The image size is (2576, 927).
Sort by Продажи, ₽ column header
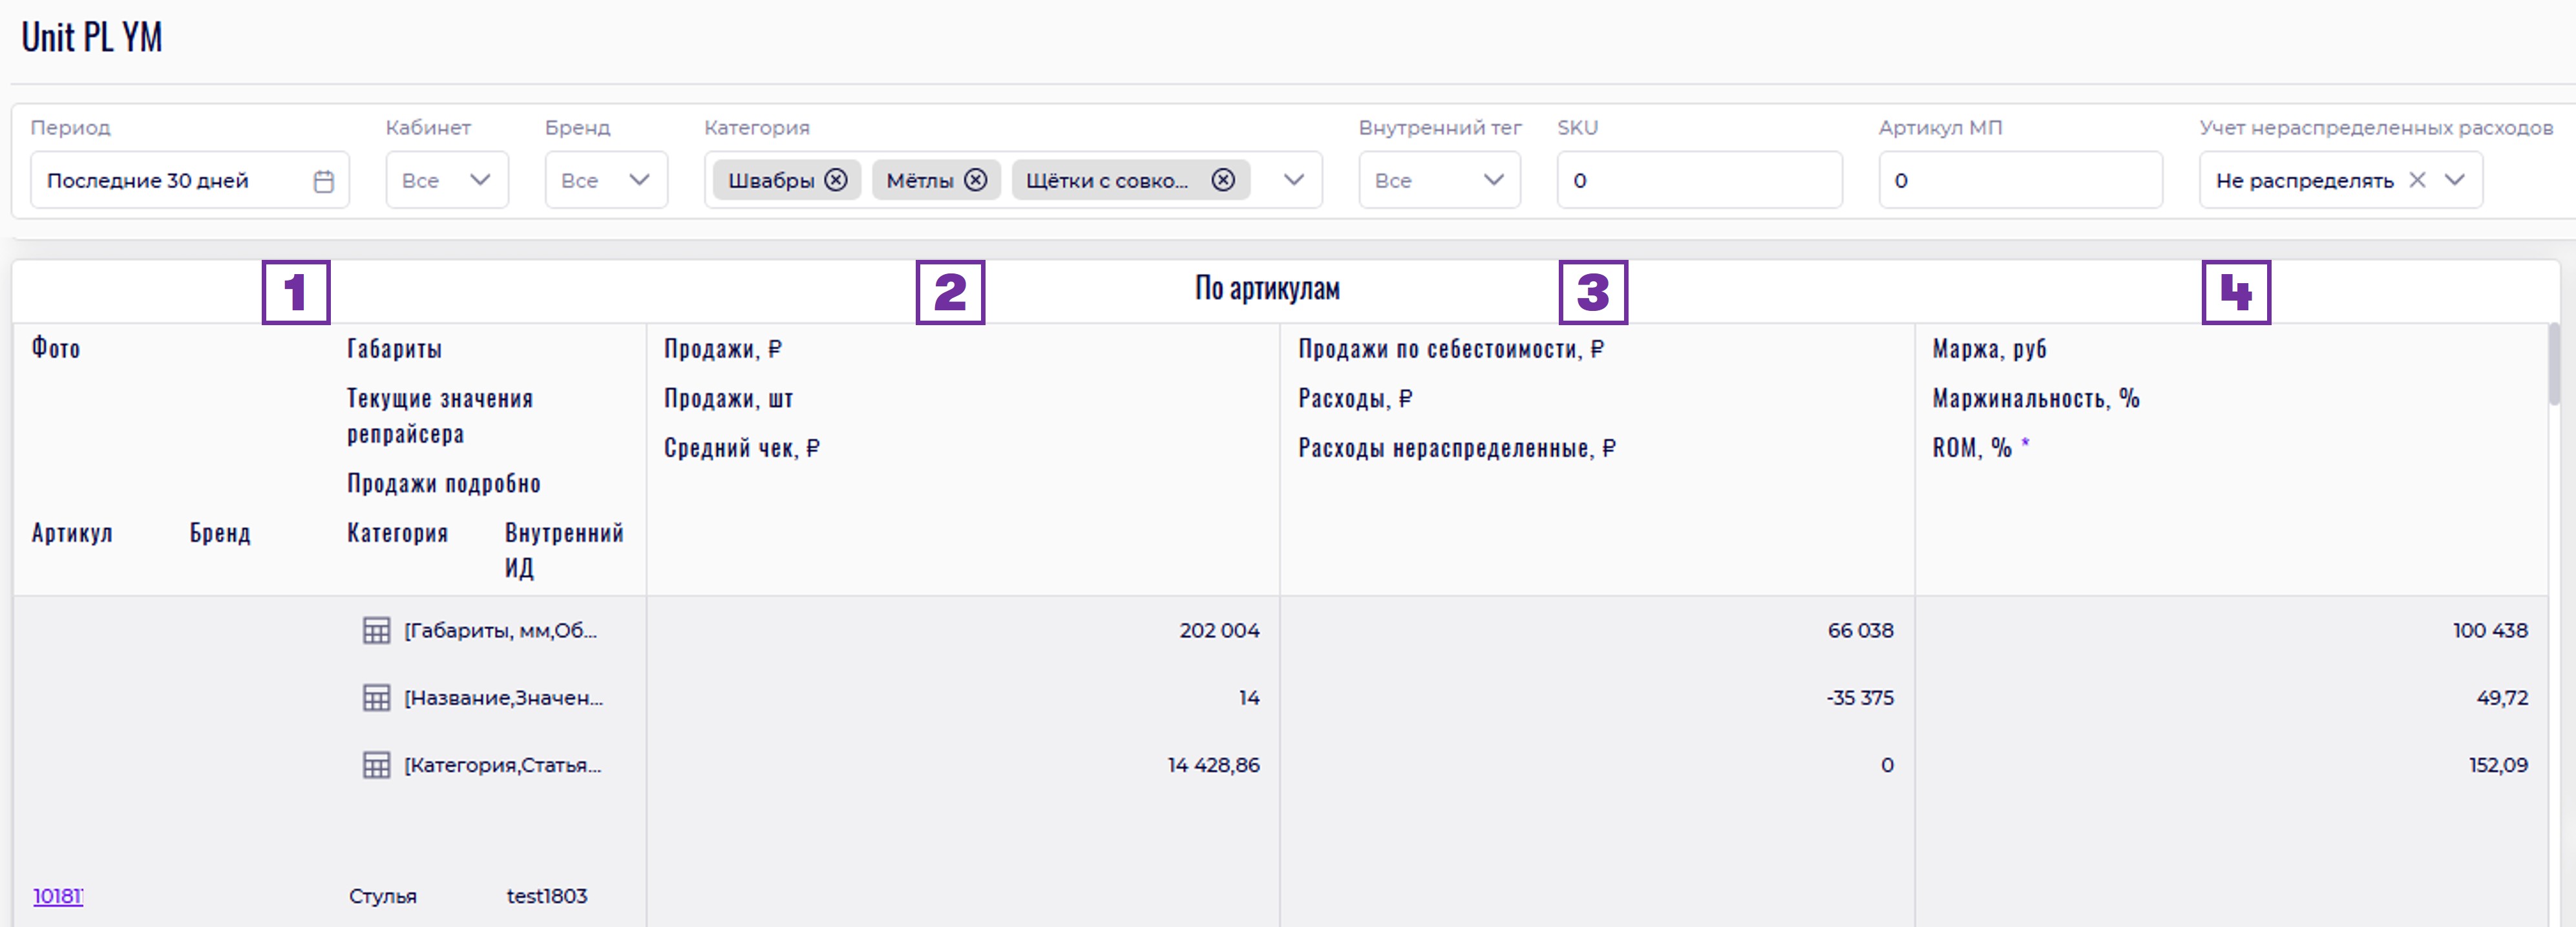tap(722, 349)
